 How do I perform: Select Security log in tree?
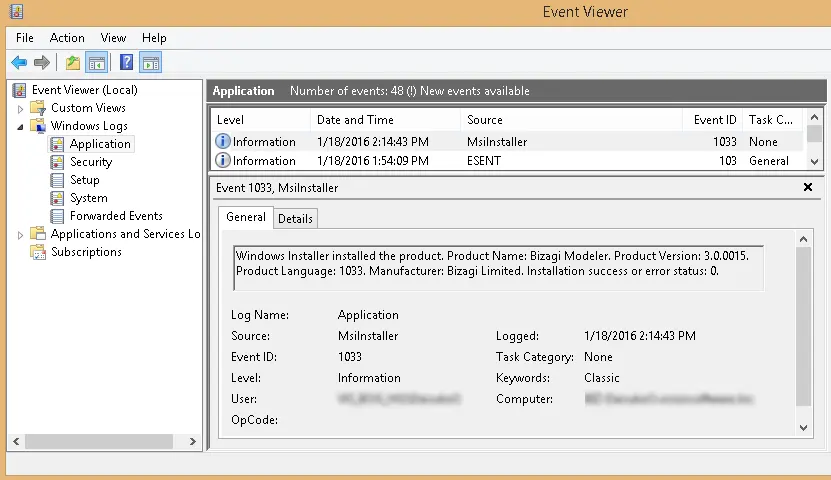[x=91, y=162]
